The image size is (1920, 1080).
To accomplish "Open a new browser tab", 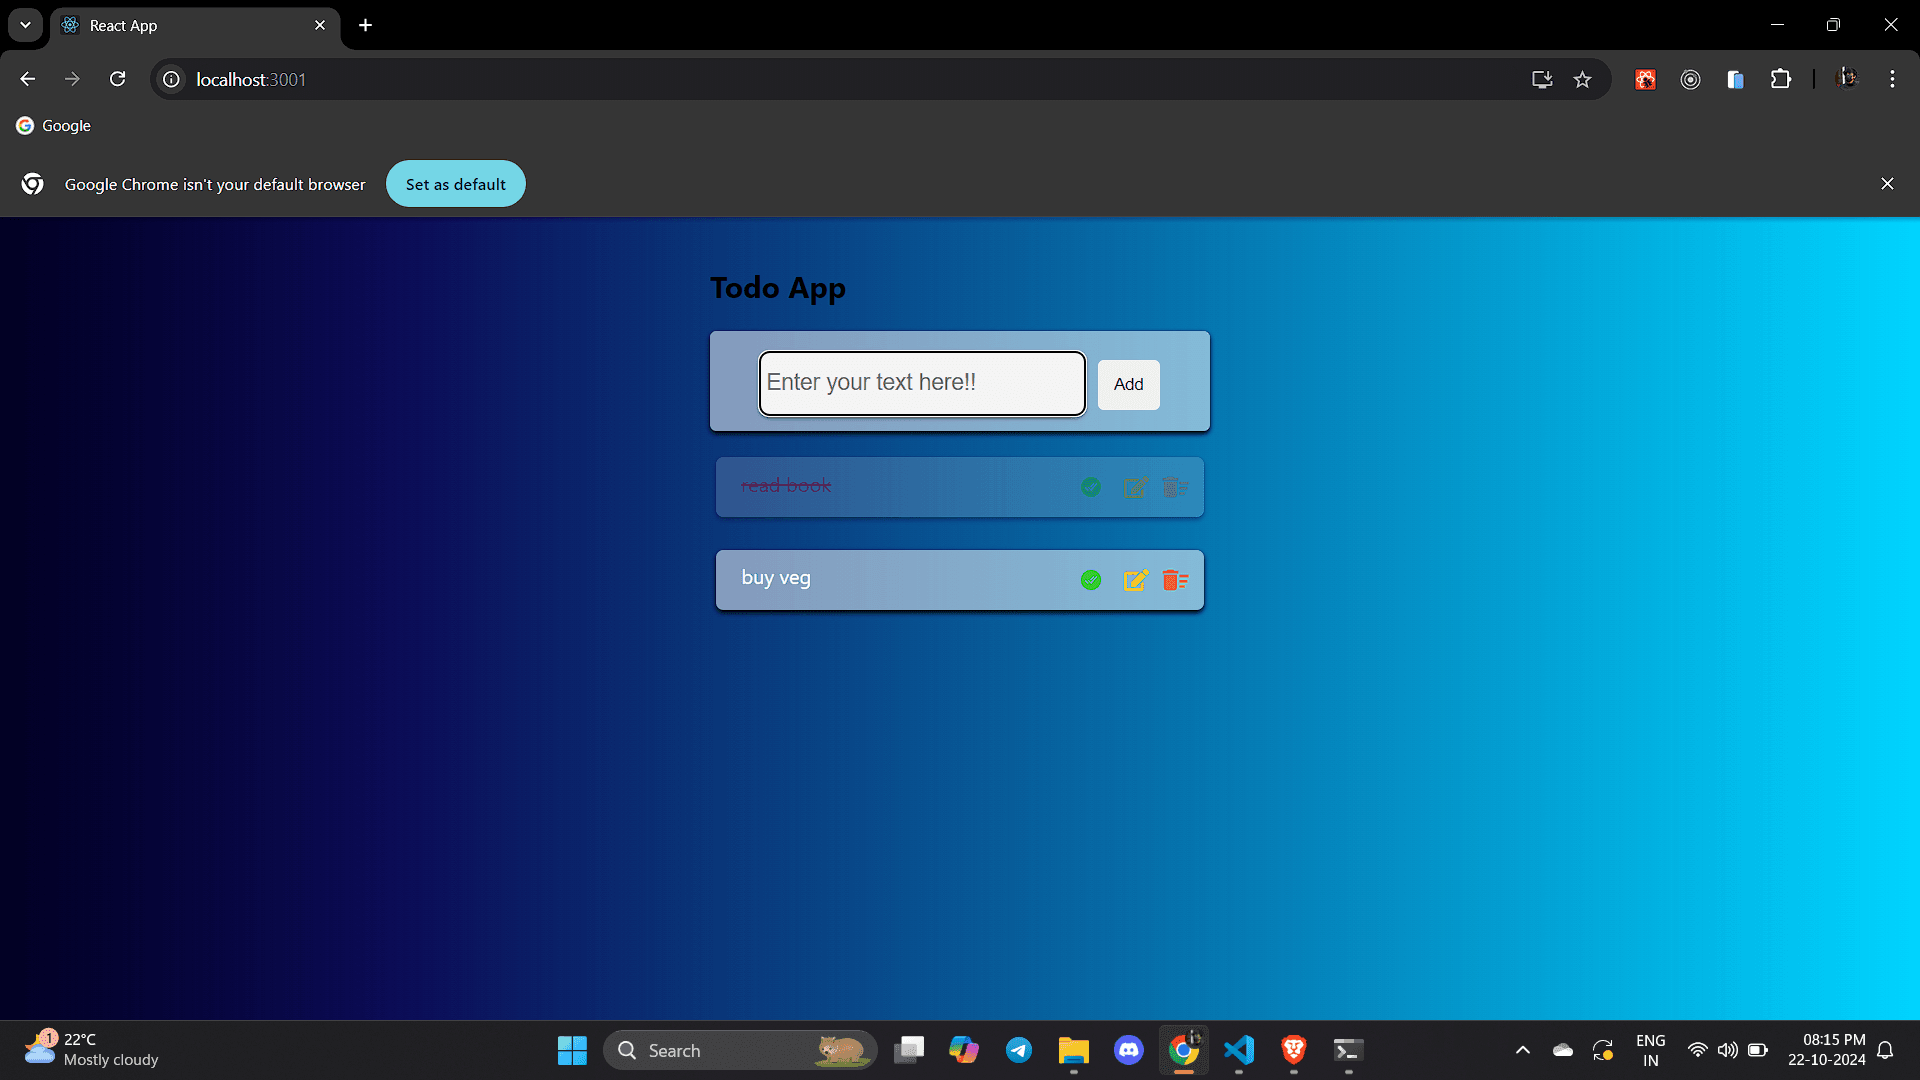I will coord(366,25).
